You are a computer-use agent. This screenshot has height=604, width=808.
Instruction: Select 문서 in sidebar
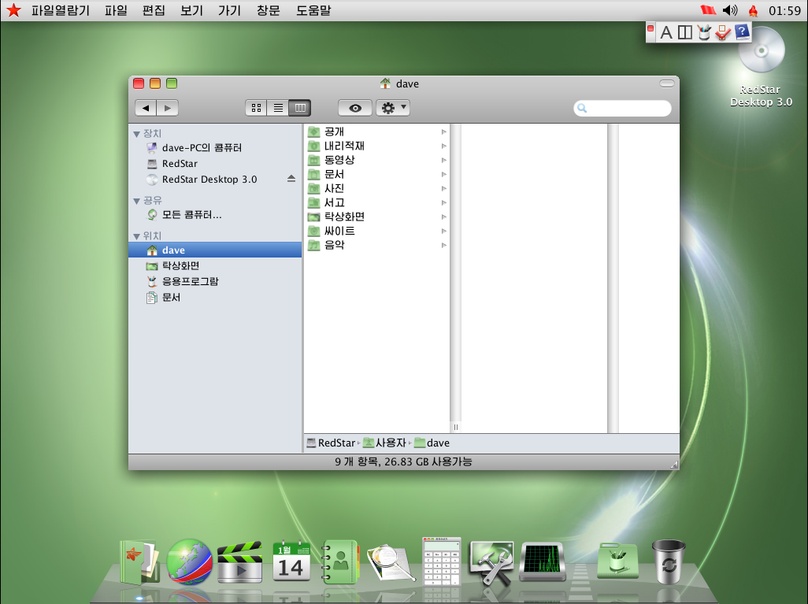point(215,297)
